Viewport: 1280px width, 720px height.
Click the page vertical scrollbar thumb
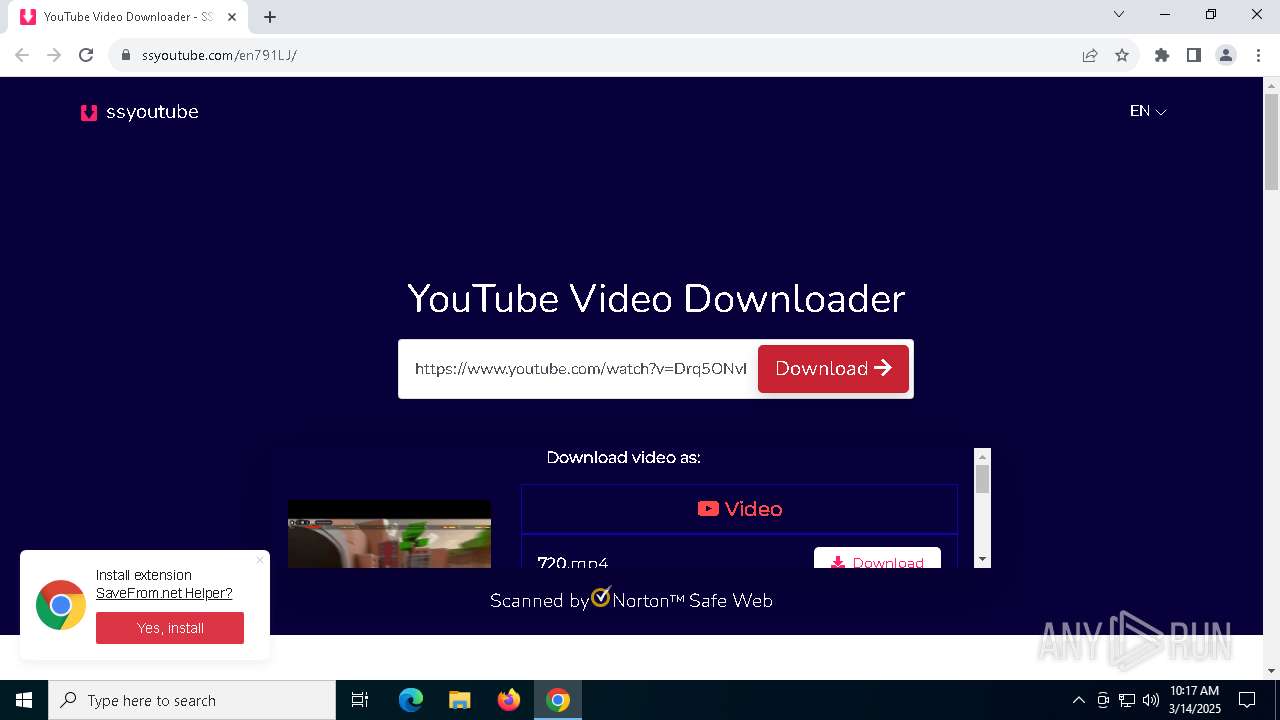[x=1272, y=141]
